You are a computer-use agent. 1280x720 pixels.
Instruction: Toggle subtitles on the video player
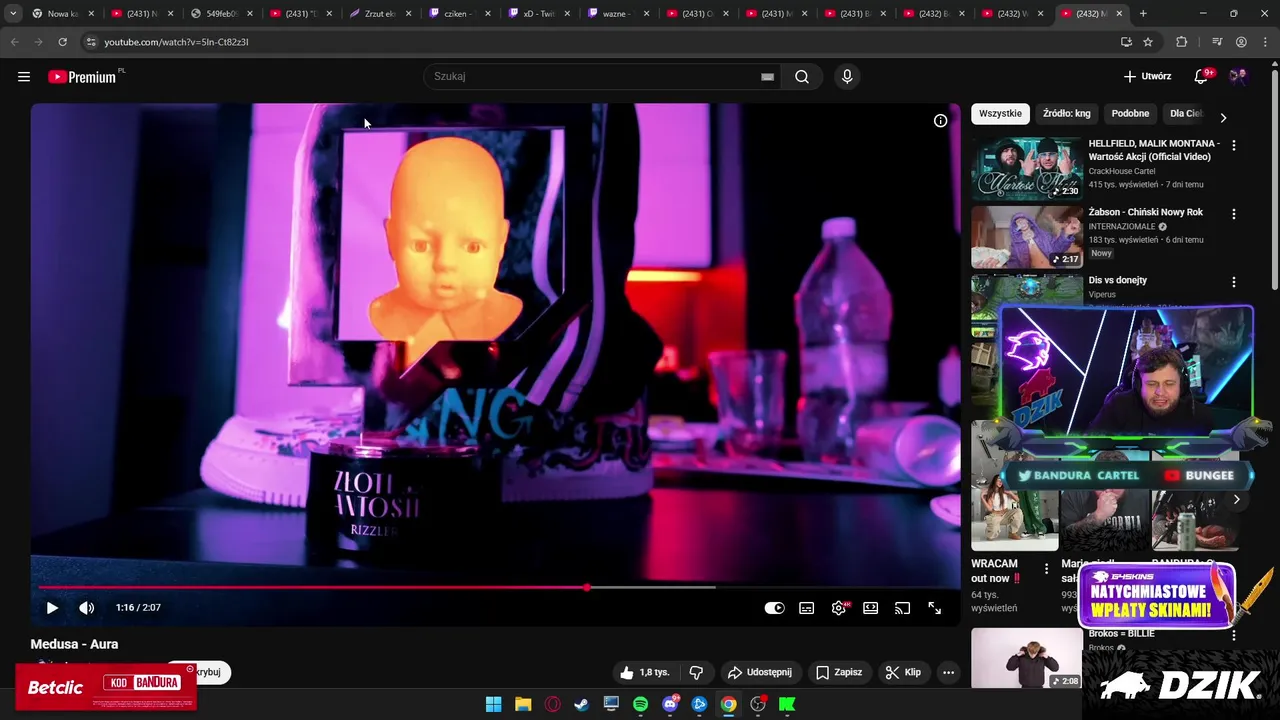tap(807, 608)
